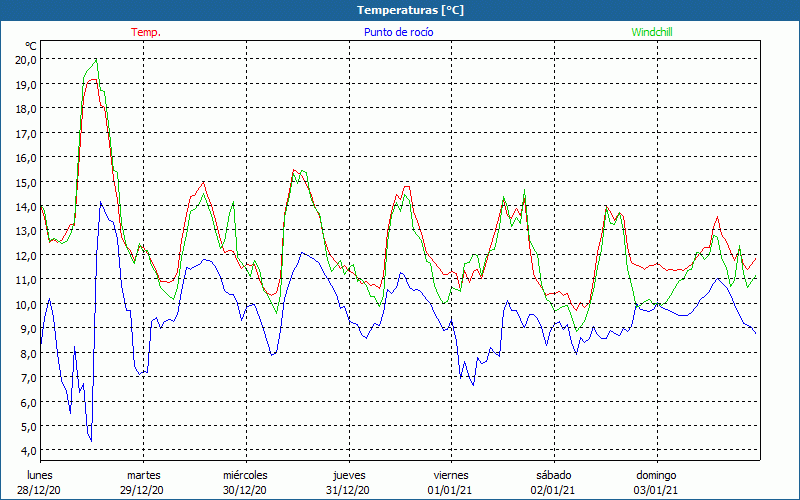Click the 20,0 y-axis value

(x=26, y=60)
